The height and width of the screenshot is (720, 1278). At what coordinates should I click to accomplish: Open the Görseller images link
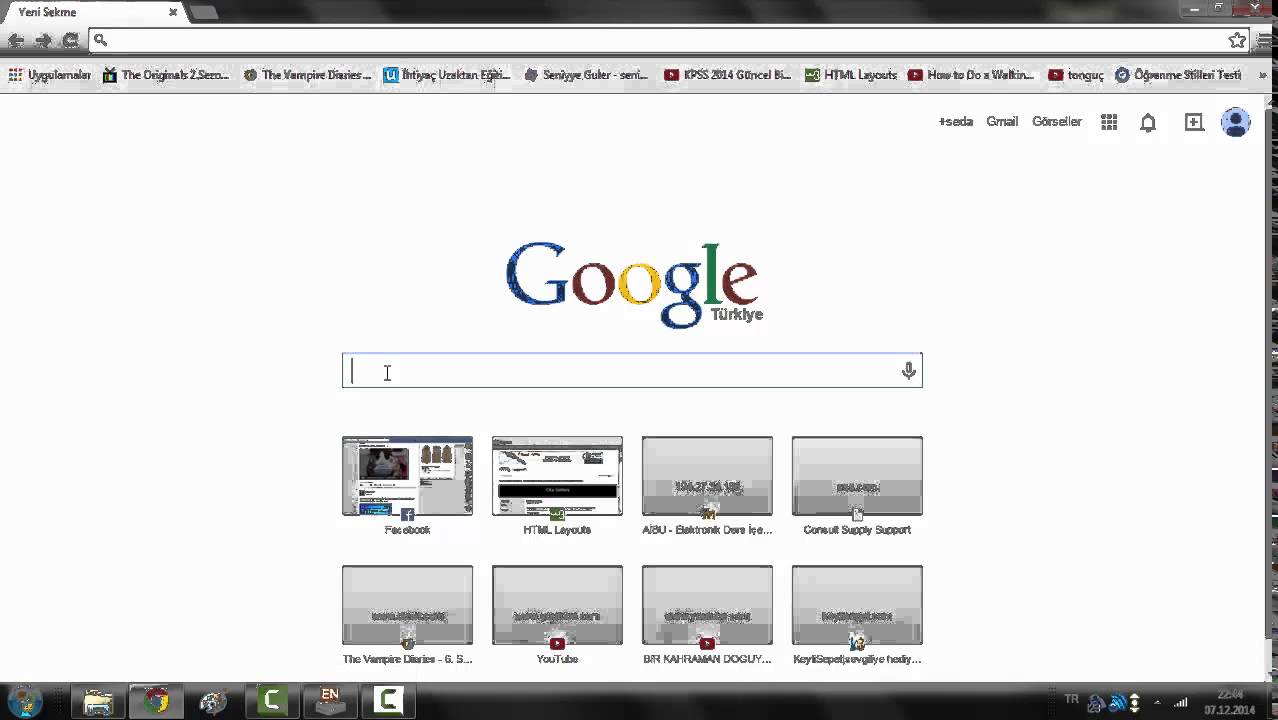(x=1057, y=121)
